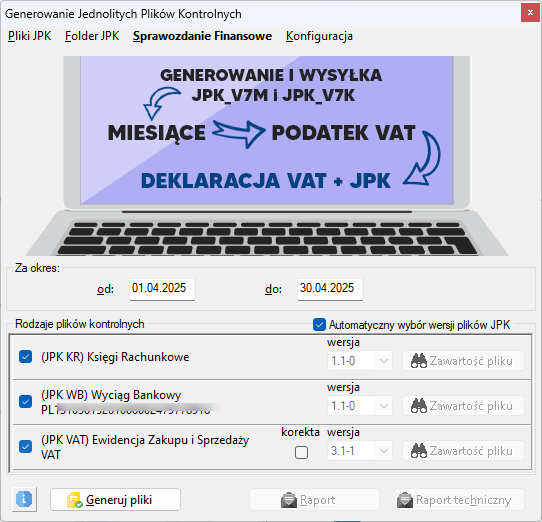Toggle Automatyczny wybór wersji plików JPK
Viewport: 542px width, 522px height.
pos(319,325)
